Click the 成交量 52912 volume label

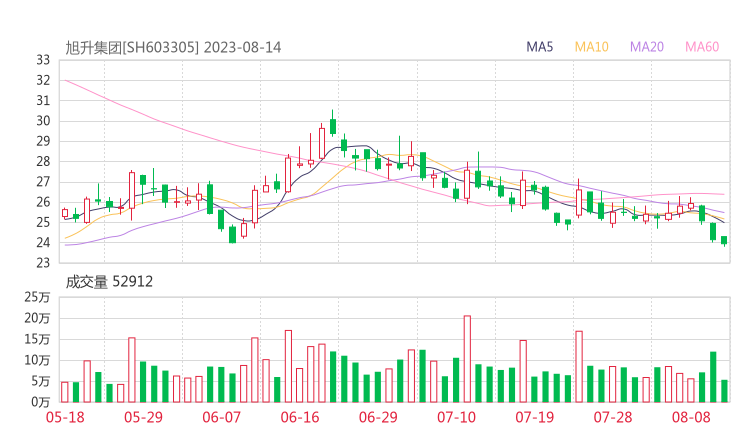pos(109,282)
